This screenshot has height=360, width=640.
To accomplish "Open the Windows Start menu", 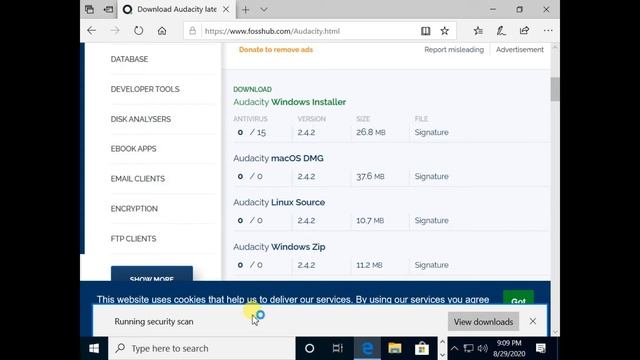I will point(94,348).
